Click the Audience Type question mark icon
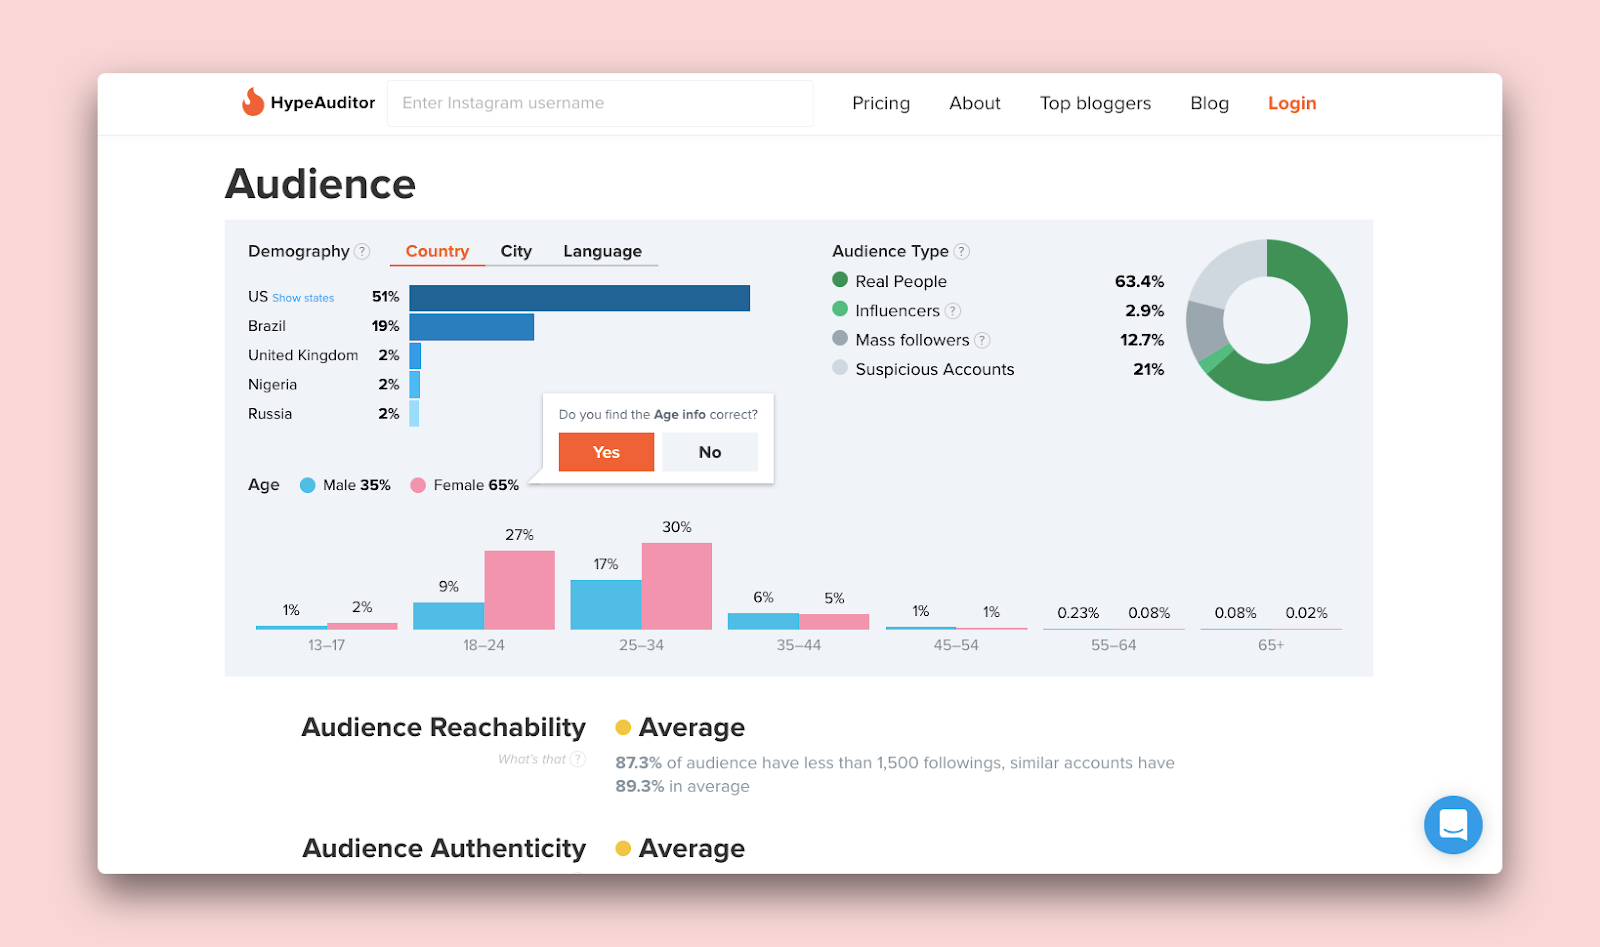Image resolution: width=1600 pixels, height=947 pixels. [x=961, y=251]
